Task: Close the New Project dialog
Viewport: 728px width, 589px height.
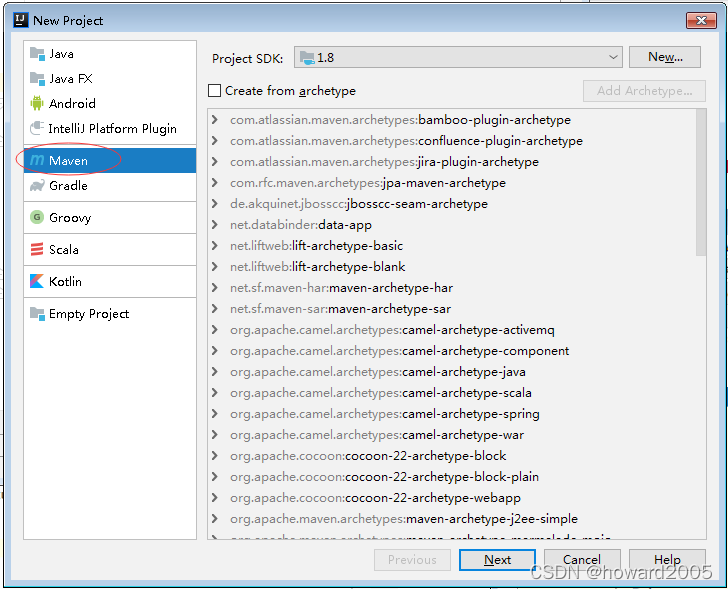Action: coord(701,20)
